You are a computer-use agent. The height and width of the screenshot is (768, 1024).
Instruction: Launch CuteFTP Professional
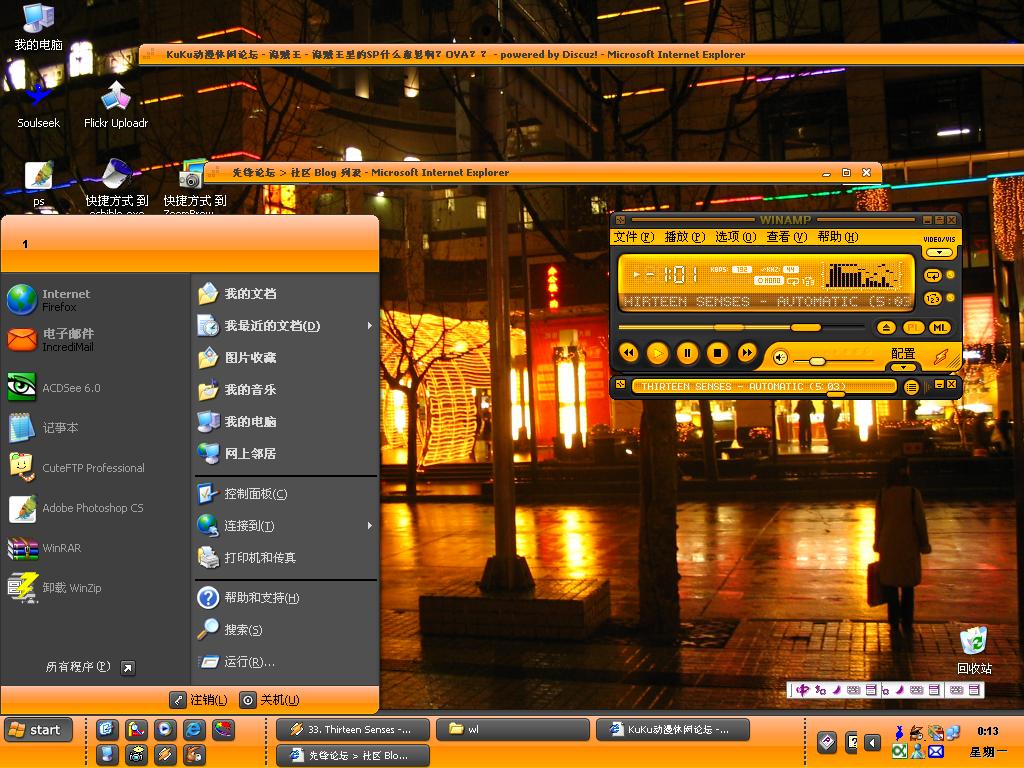click(x=95, y=468)
